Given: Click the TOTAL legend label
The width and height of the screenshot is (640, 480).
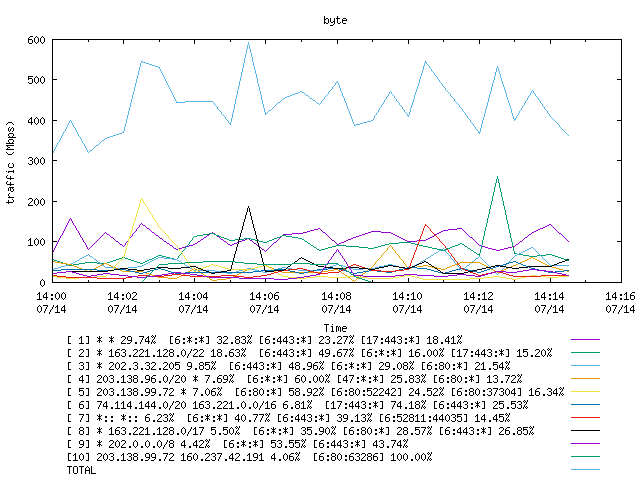Looking at the screenshot, I should (82, 470).
